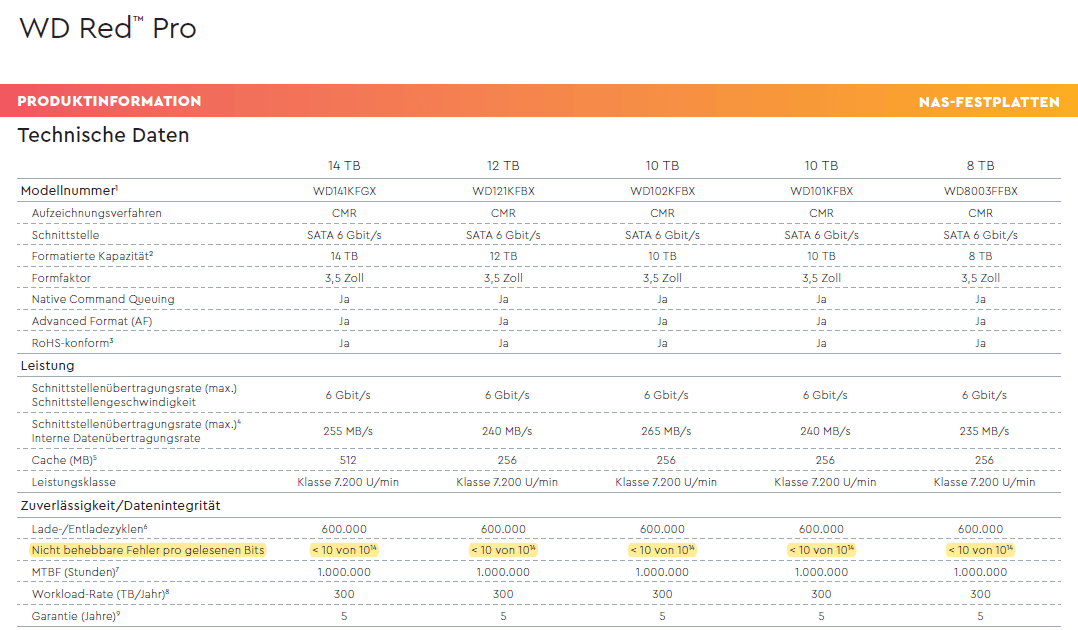Click highlighted Nicht behebbare Fehler label
This screenshot has height=630, width=1078.
tap(148, 550)
